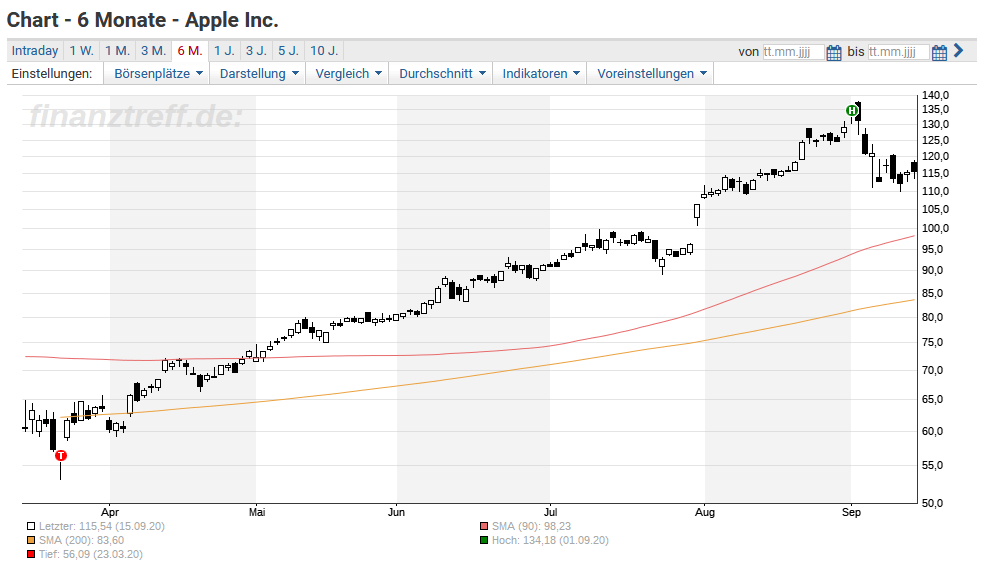Click the 'Jun' x-axis label
Screen dimensions: 989x565
pos(396,512)
